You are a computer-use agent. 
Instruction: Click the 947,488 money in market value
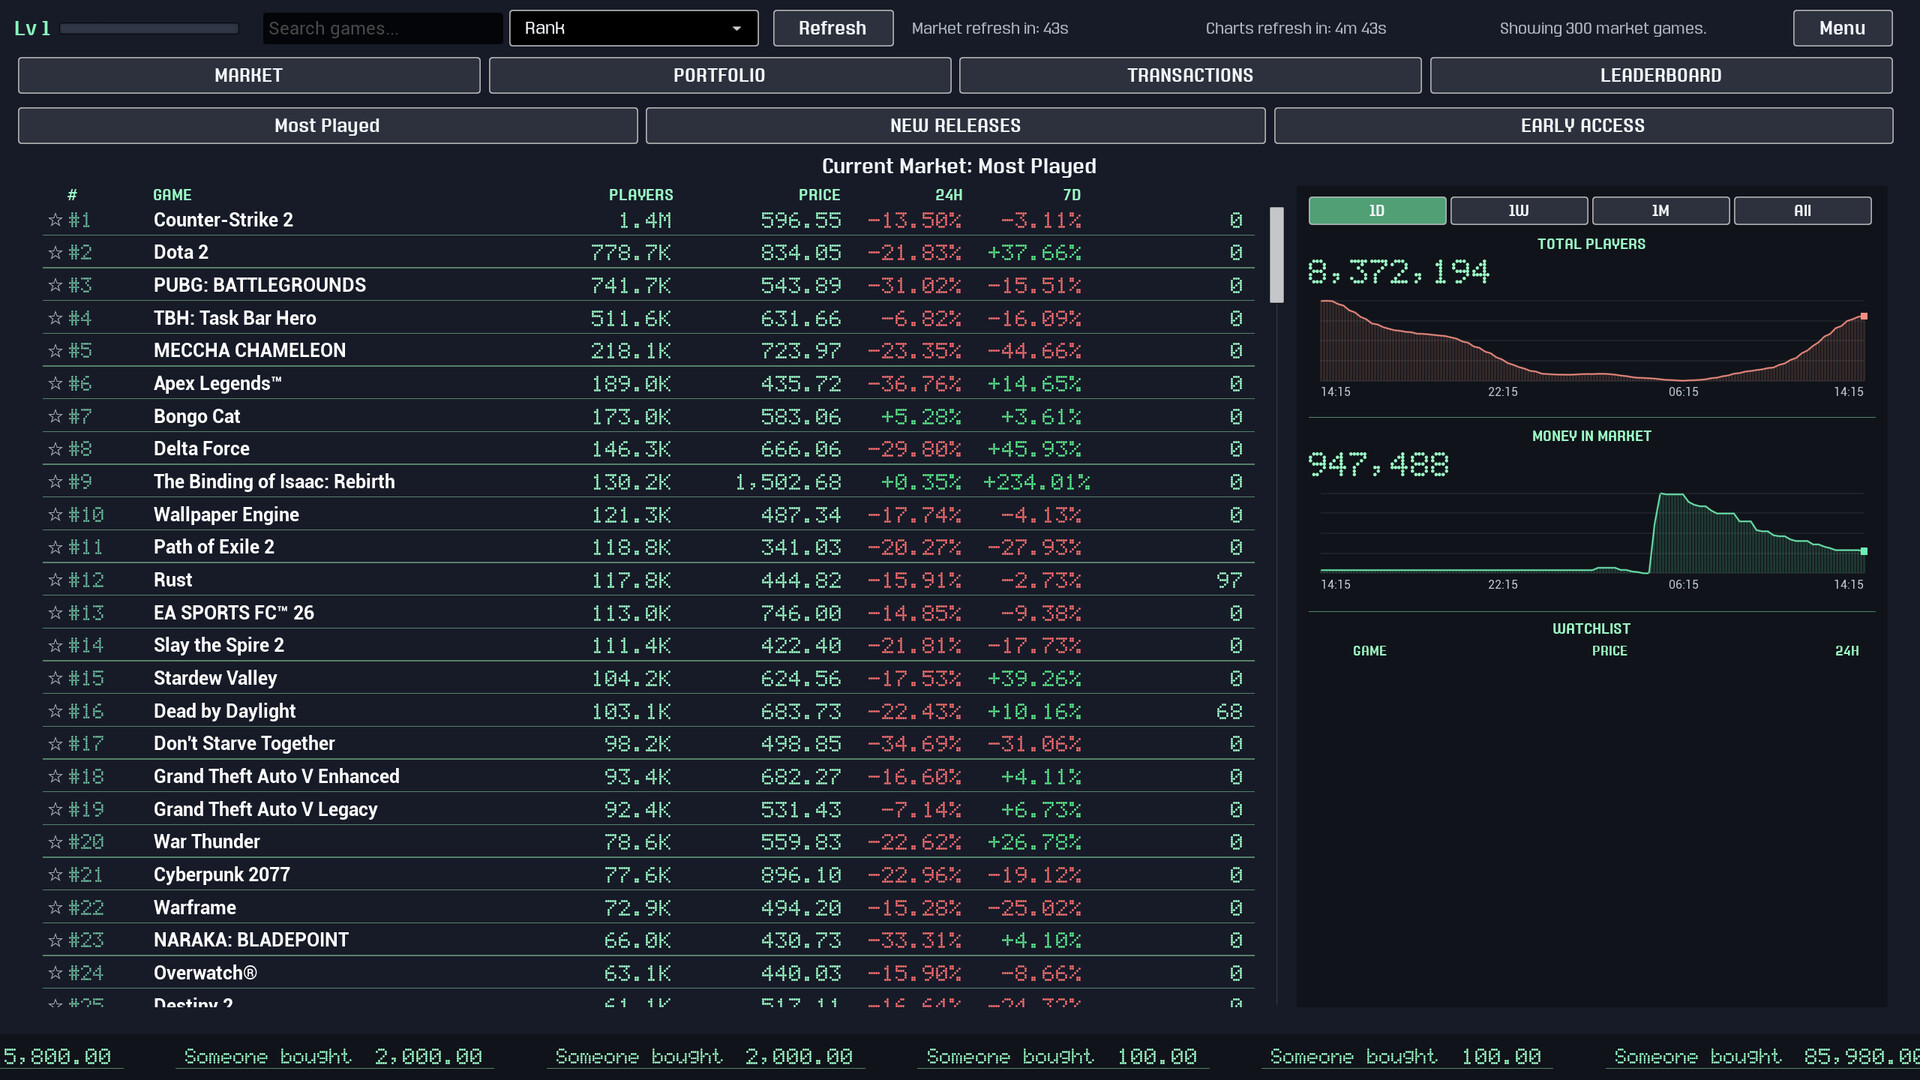1378,464
